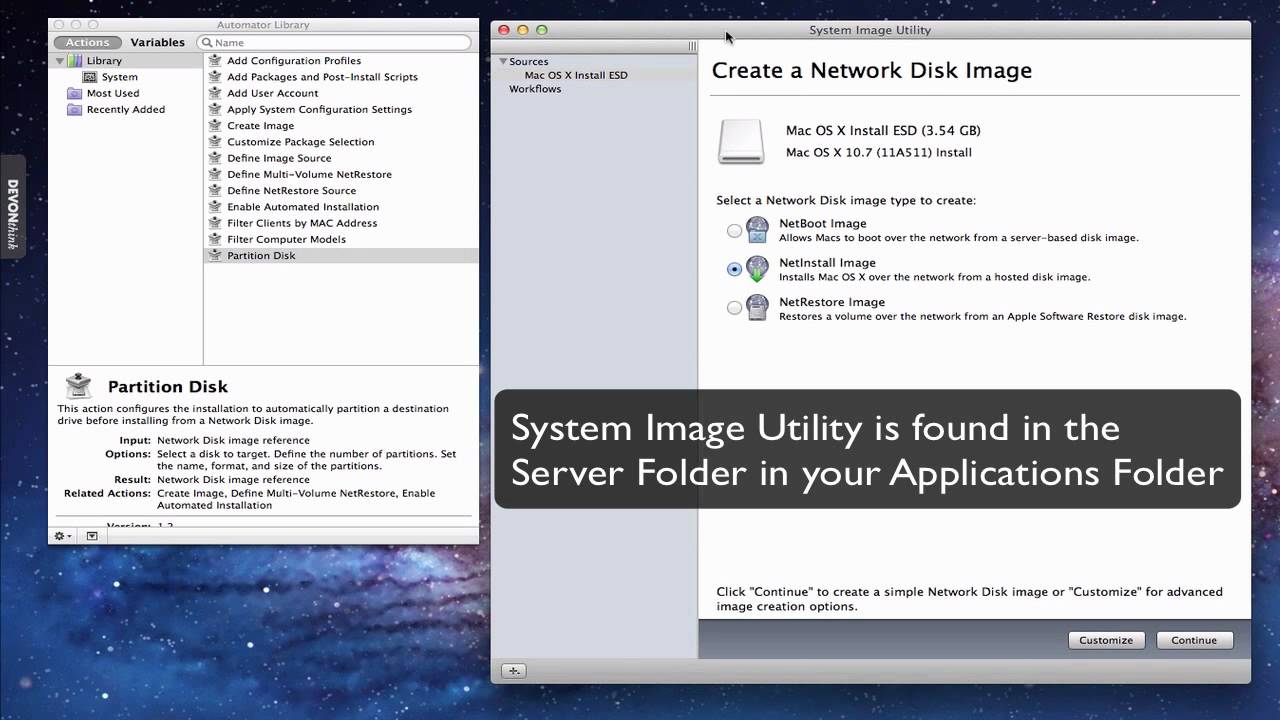Click the Define Multi-Volume NetRestore icon

click(x=215, y=174)
